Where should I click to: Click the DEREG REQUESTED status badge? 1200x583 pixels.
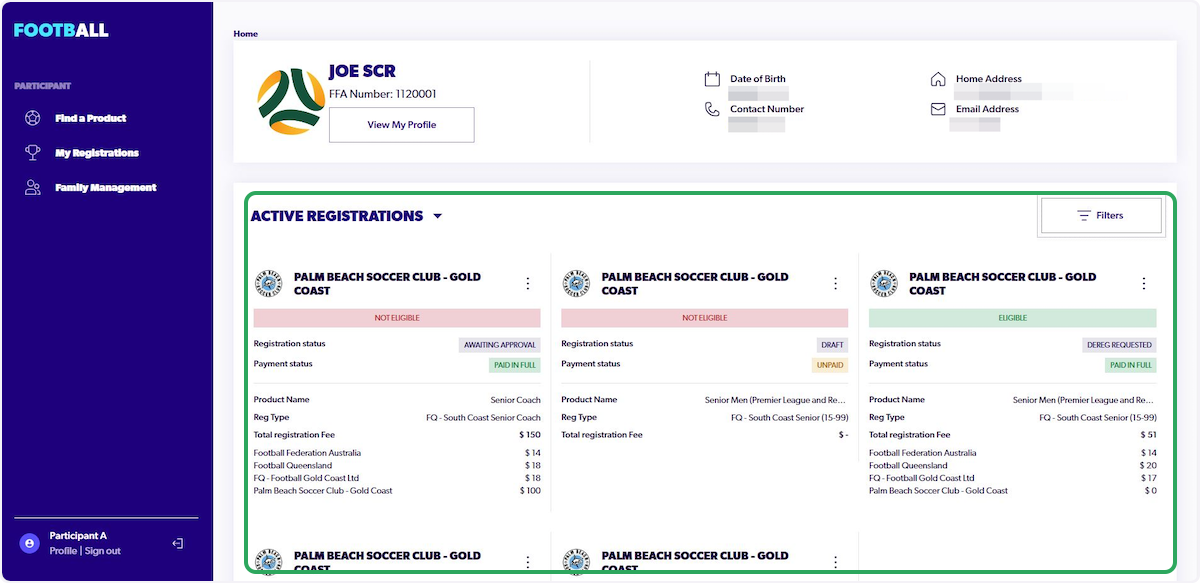pos(1120,345)
